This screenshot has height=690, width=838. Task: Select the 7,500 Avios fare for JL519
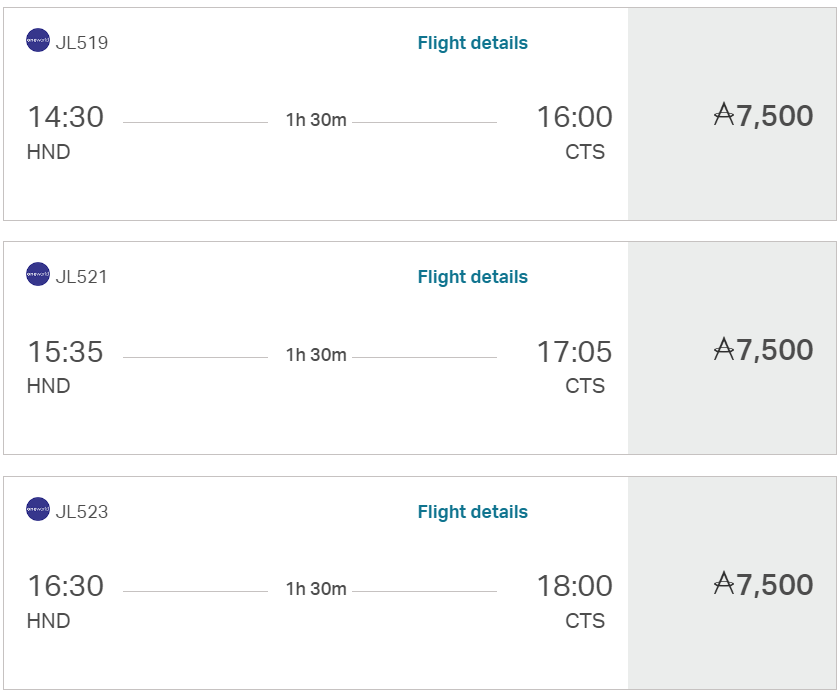(732, 114)
